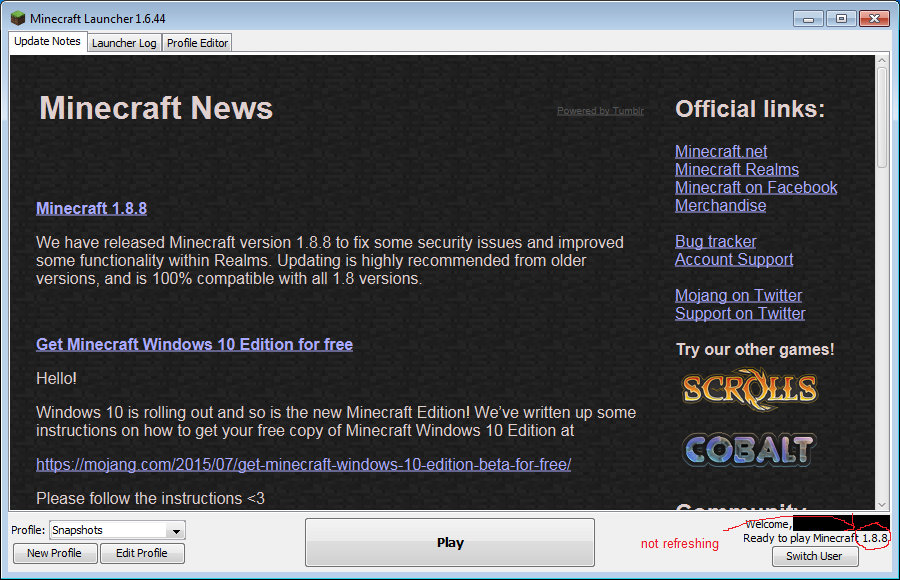
Task: Click the vertical scrollbar thumb
Action: pos(882,117)
